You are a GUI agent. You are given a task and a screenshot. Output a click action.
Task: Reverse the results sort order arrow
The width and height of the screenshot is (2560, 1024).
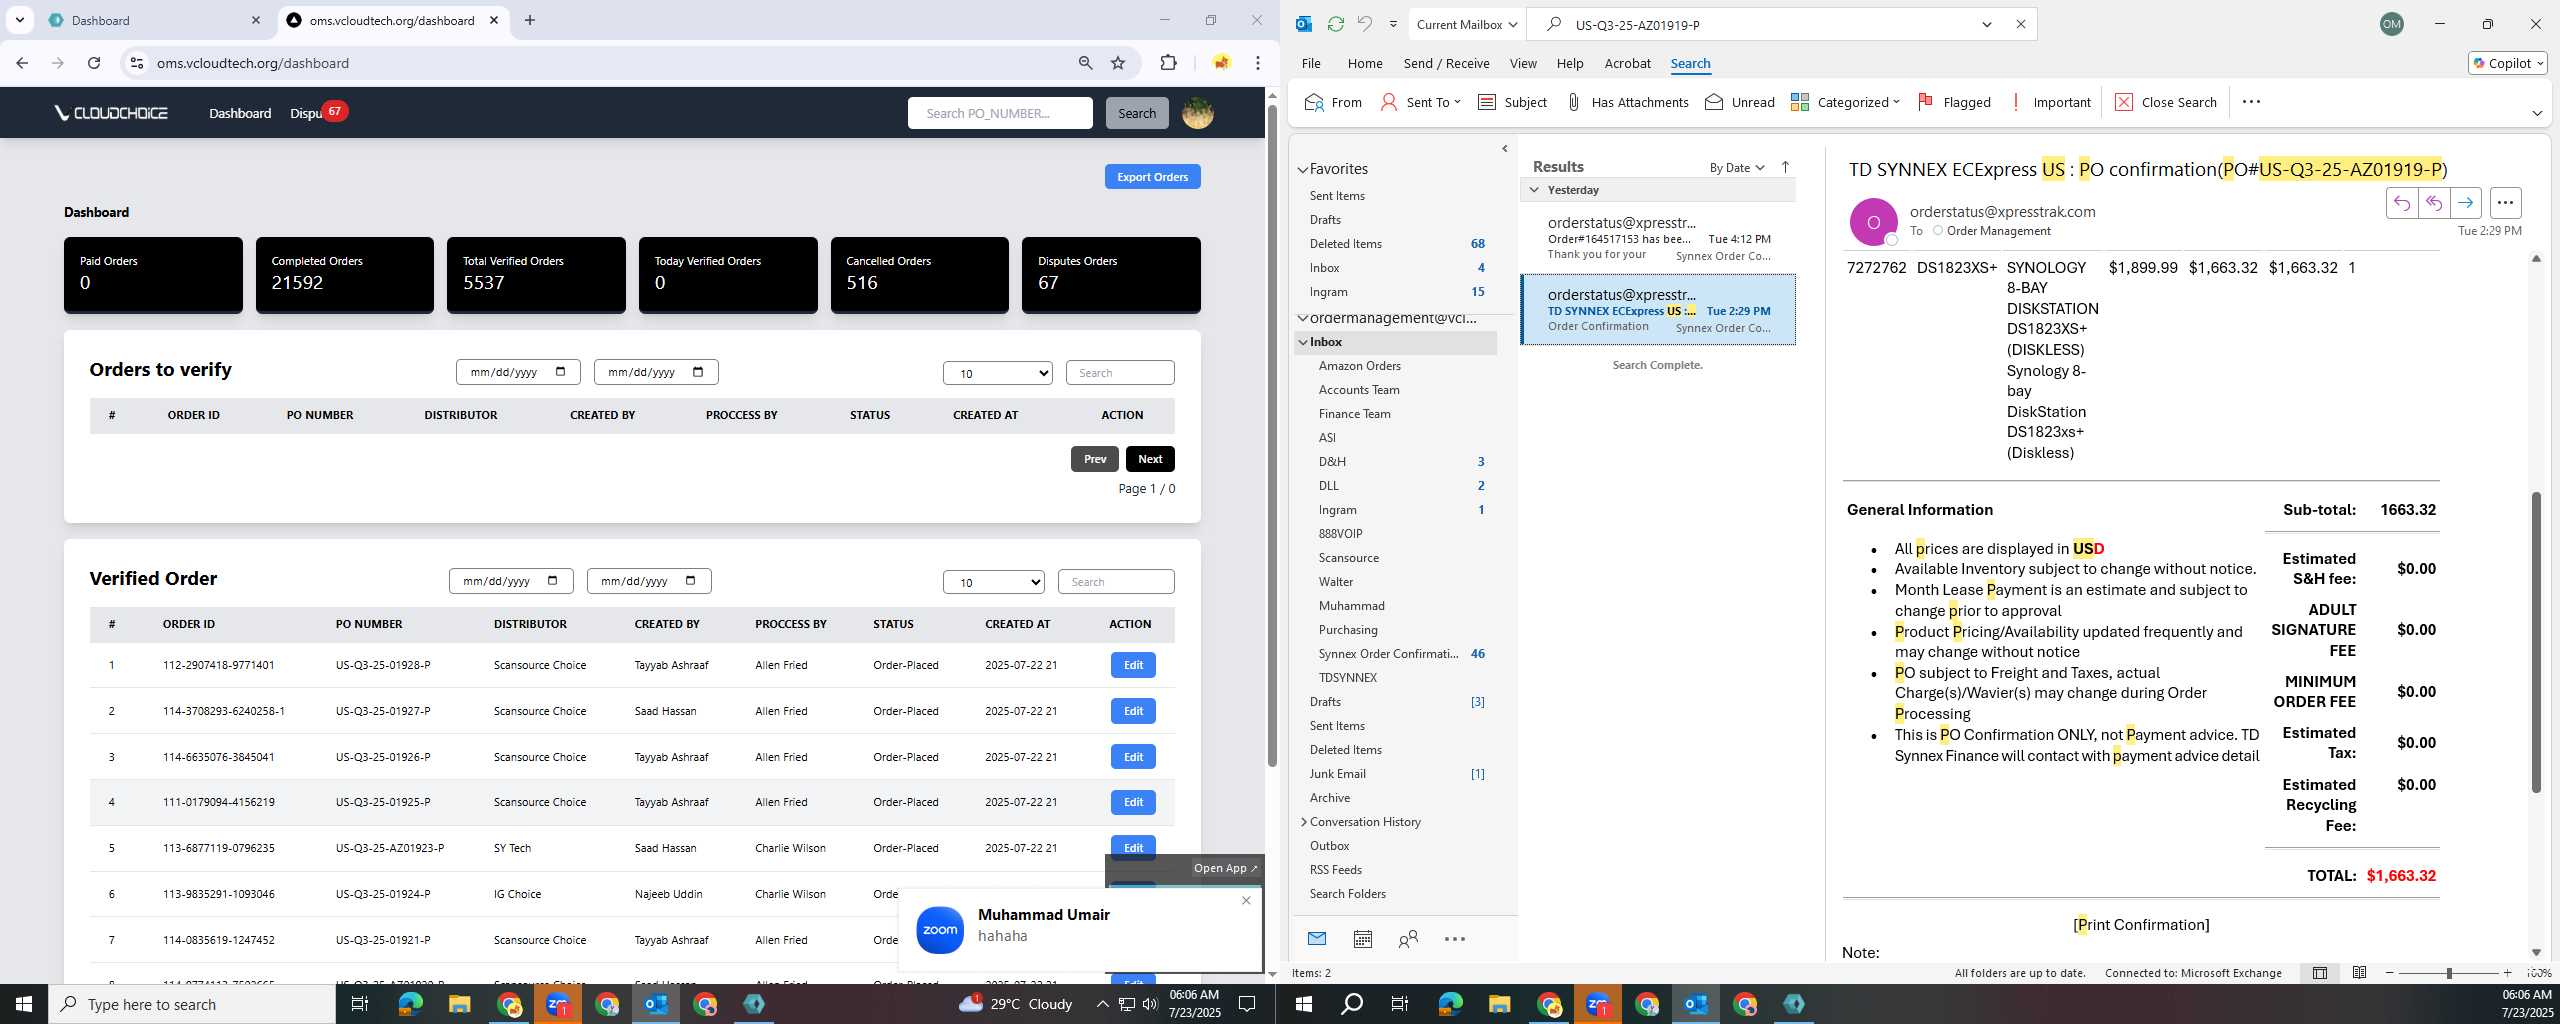coord(1785,167)
